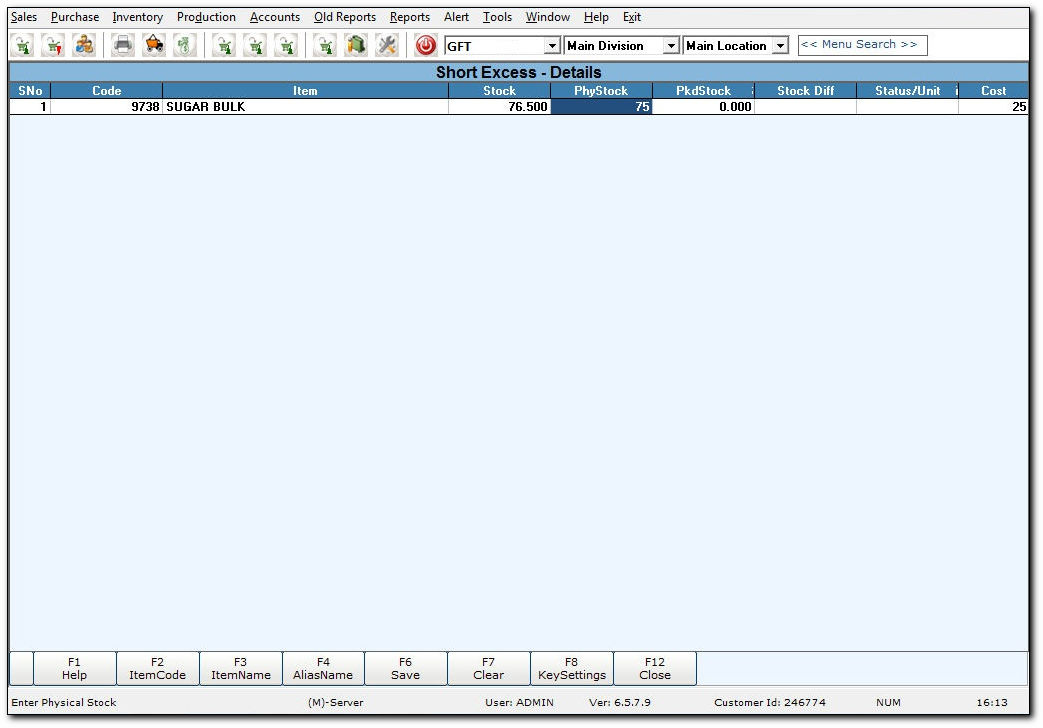
Task: Click the F3 ItemName button
Action: [241, 668]
